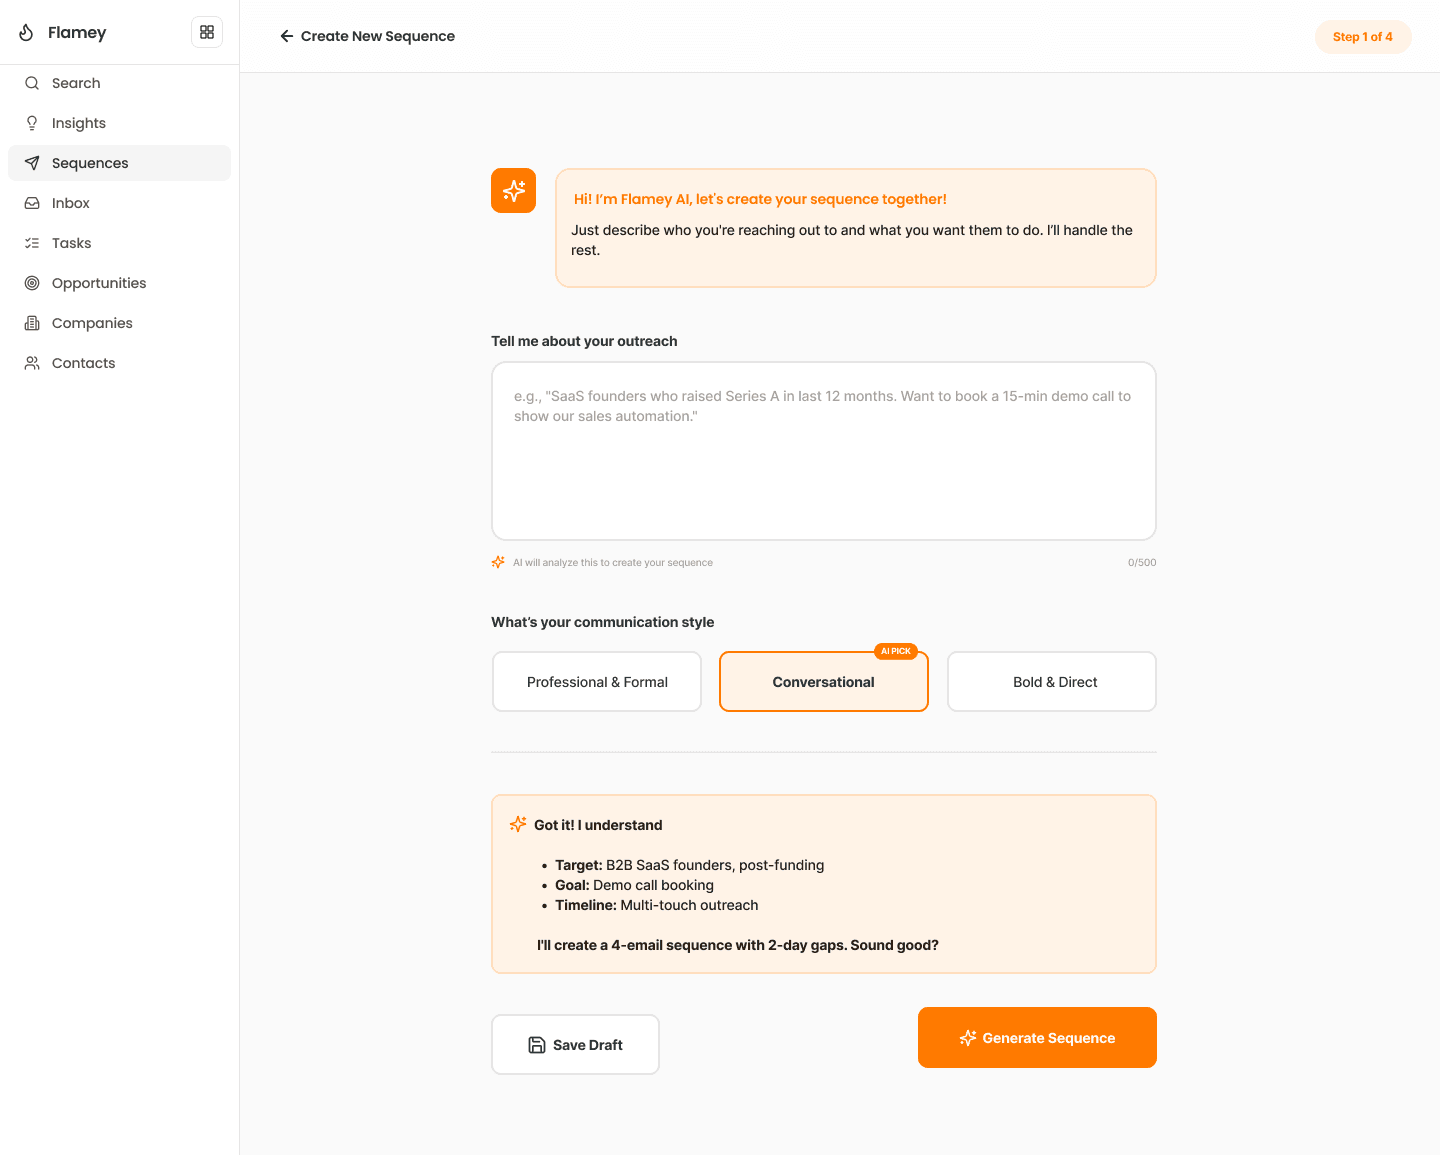Go to Inbox in the sidebar

click(70, 203)
